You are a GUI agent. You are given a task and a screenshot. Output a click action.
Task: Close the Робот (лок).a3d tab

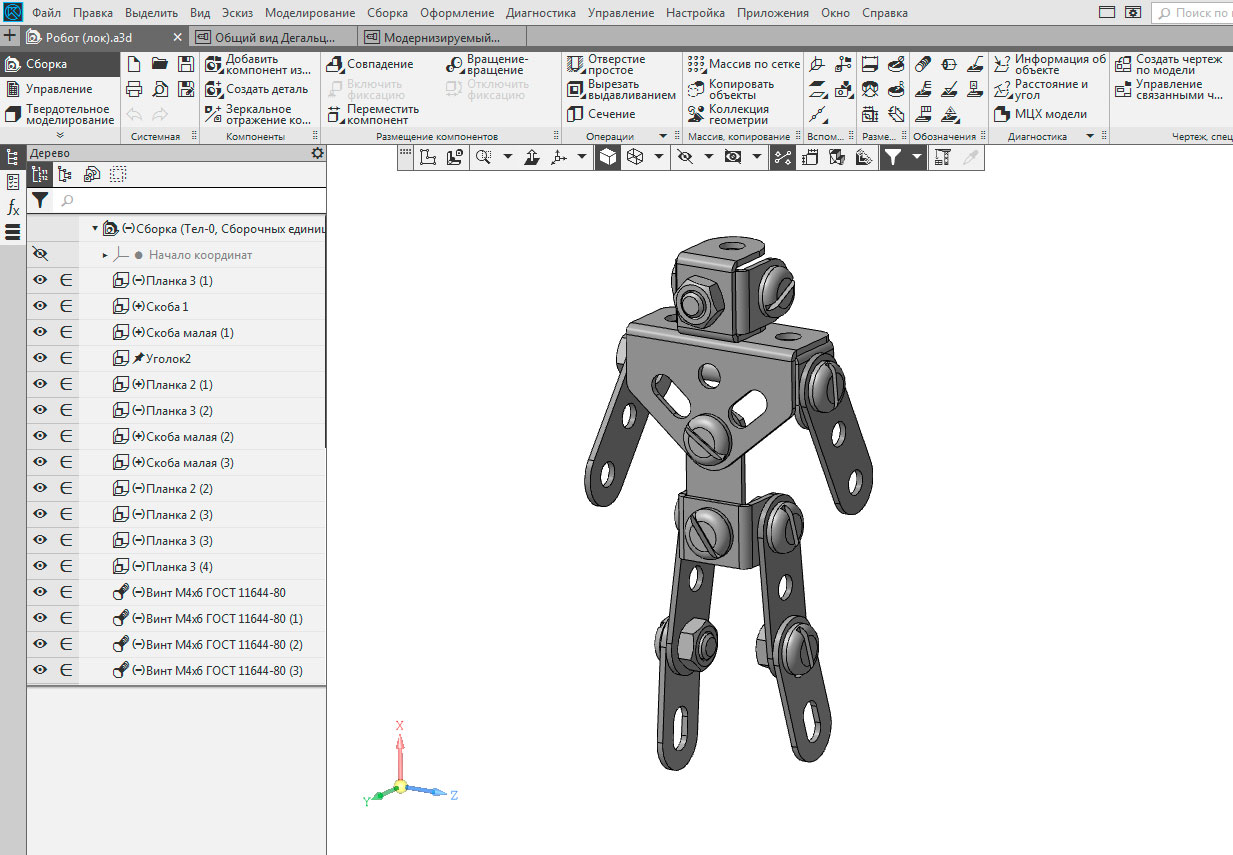(x=177, y=37)
